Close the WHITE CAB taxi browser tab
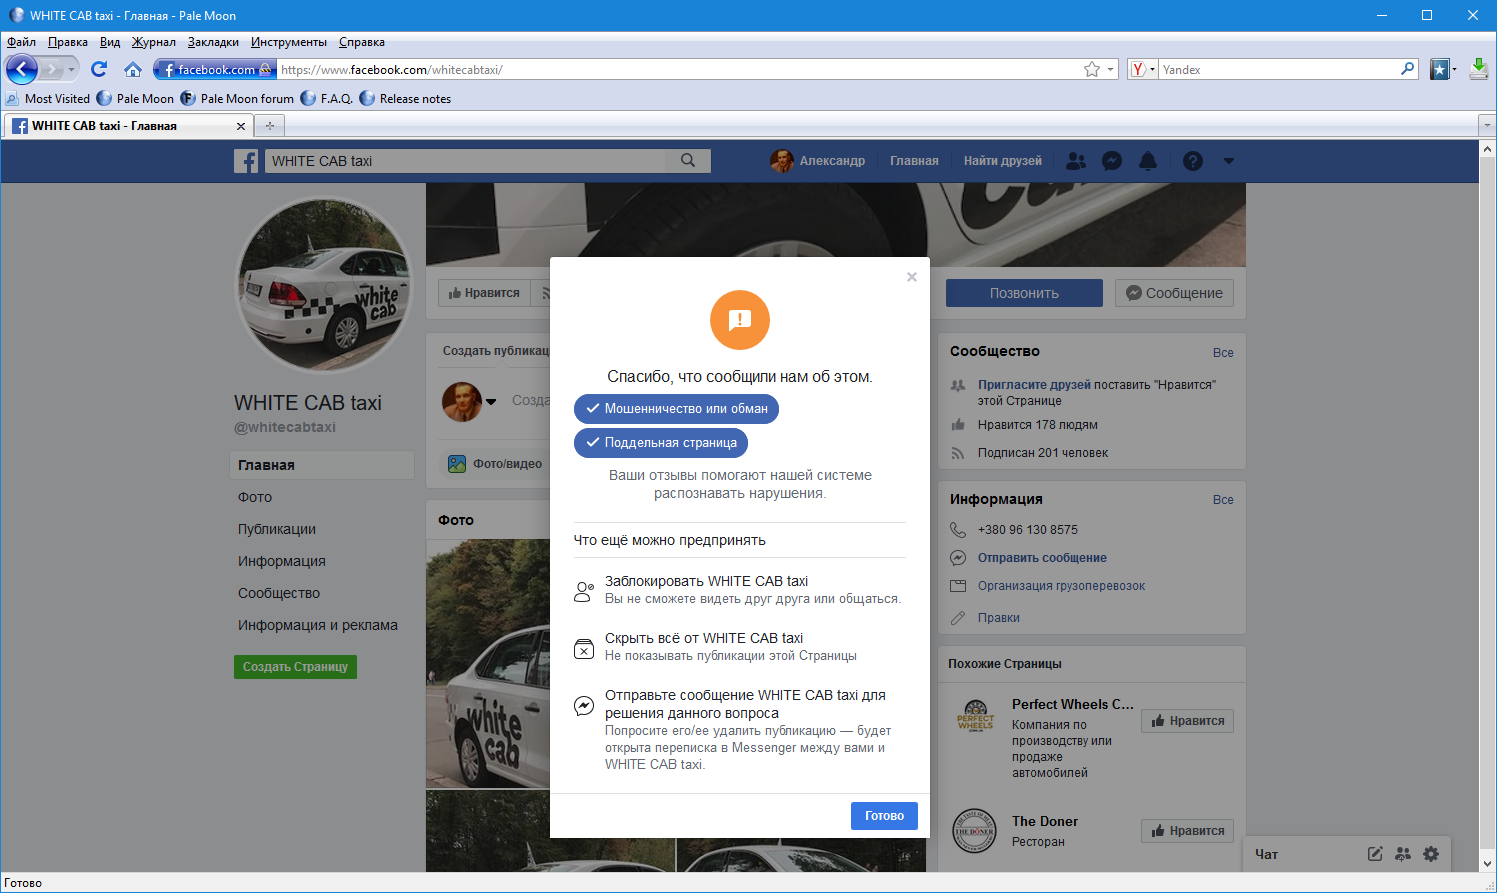The image size is (1497, 893). 240,126
